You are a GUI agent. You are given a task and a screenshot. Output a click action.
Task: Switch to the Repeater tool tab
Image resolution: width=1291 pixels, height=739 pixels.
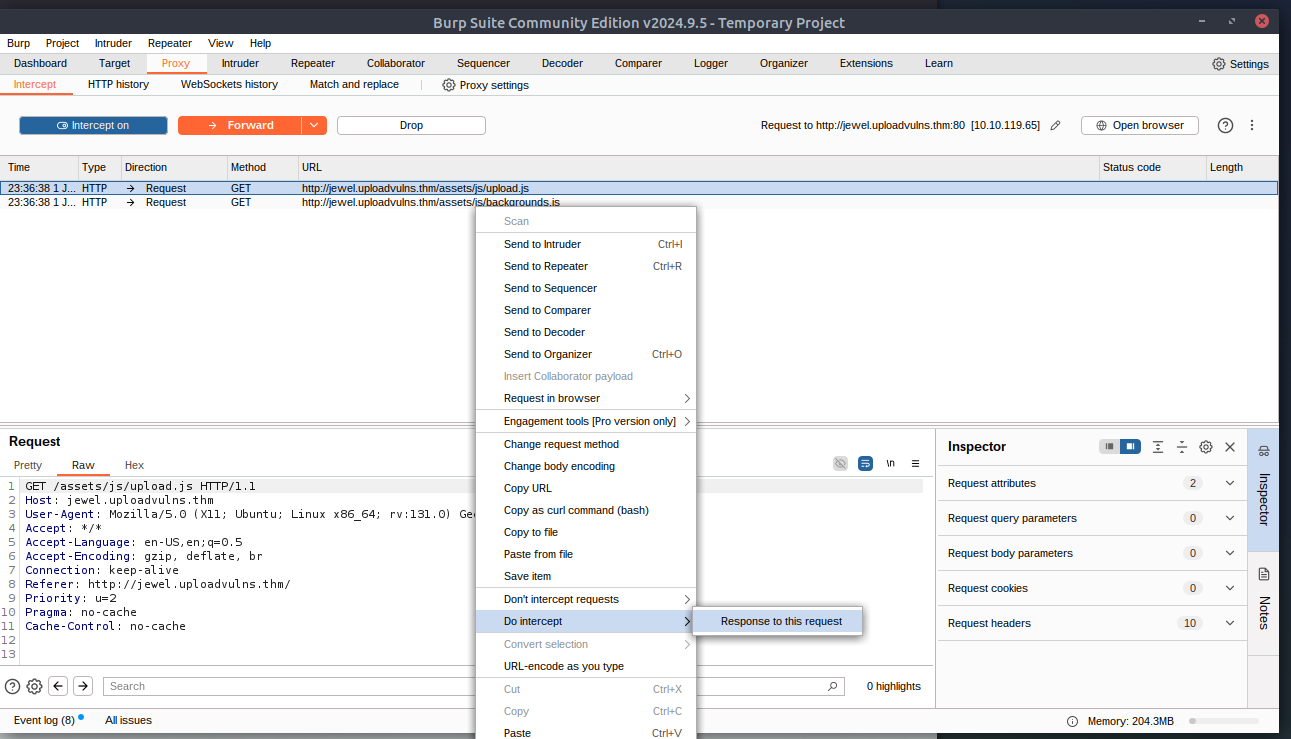click(313, 63)
